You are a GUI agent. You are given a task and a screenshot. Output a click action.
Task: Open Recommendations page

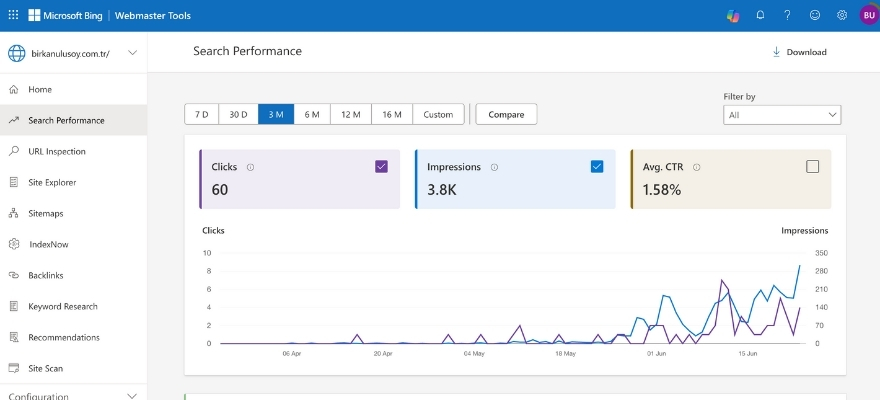point(74,337)
